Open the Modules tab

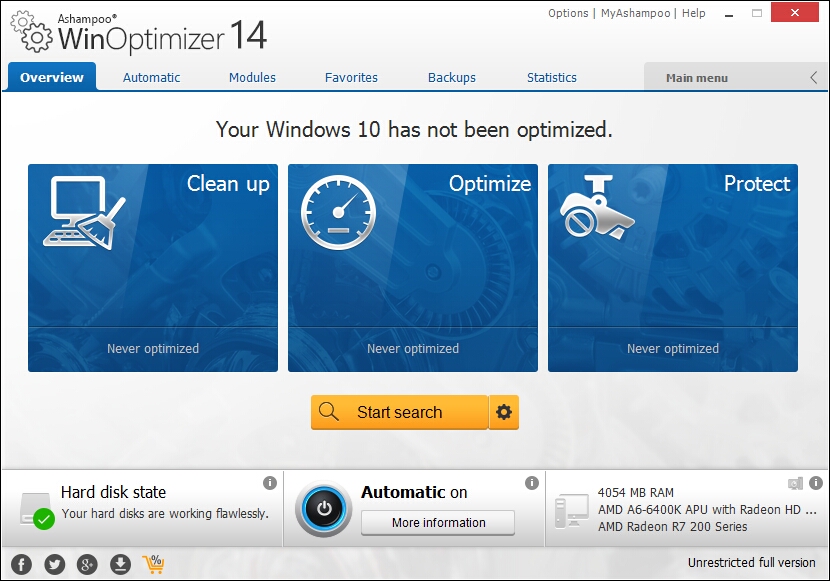252,78
